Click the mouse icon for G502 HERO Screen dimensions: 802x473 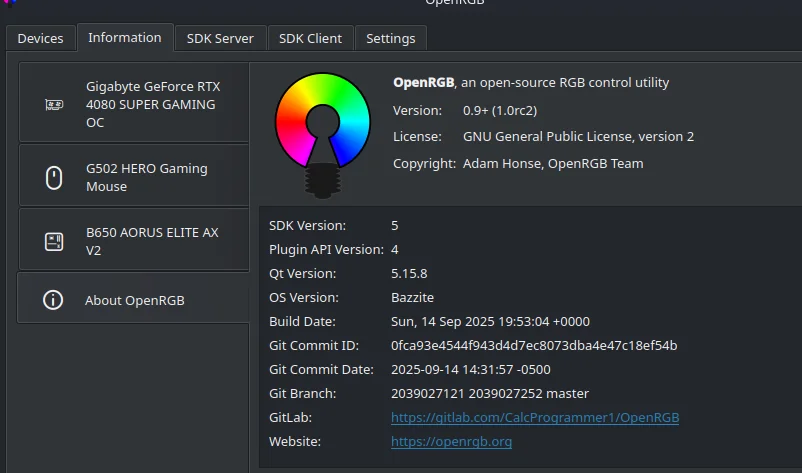(x=54, y=177)
